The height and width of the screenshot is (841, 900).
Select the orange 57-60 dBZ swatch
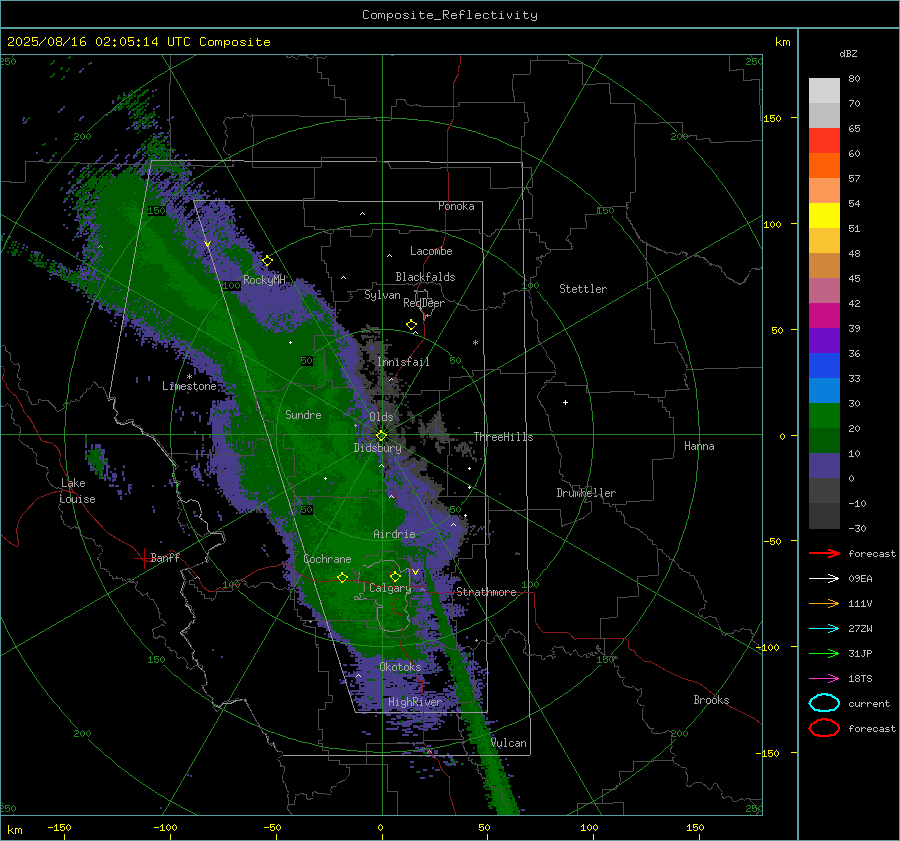coord(824,166)
